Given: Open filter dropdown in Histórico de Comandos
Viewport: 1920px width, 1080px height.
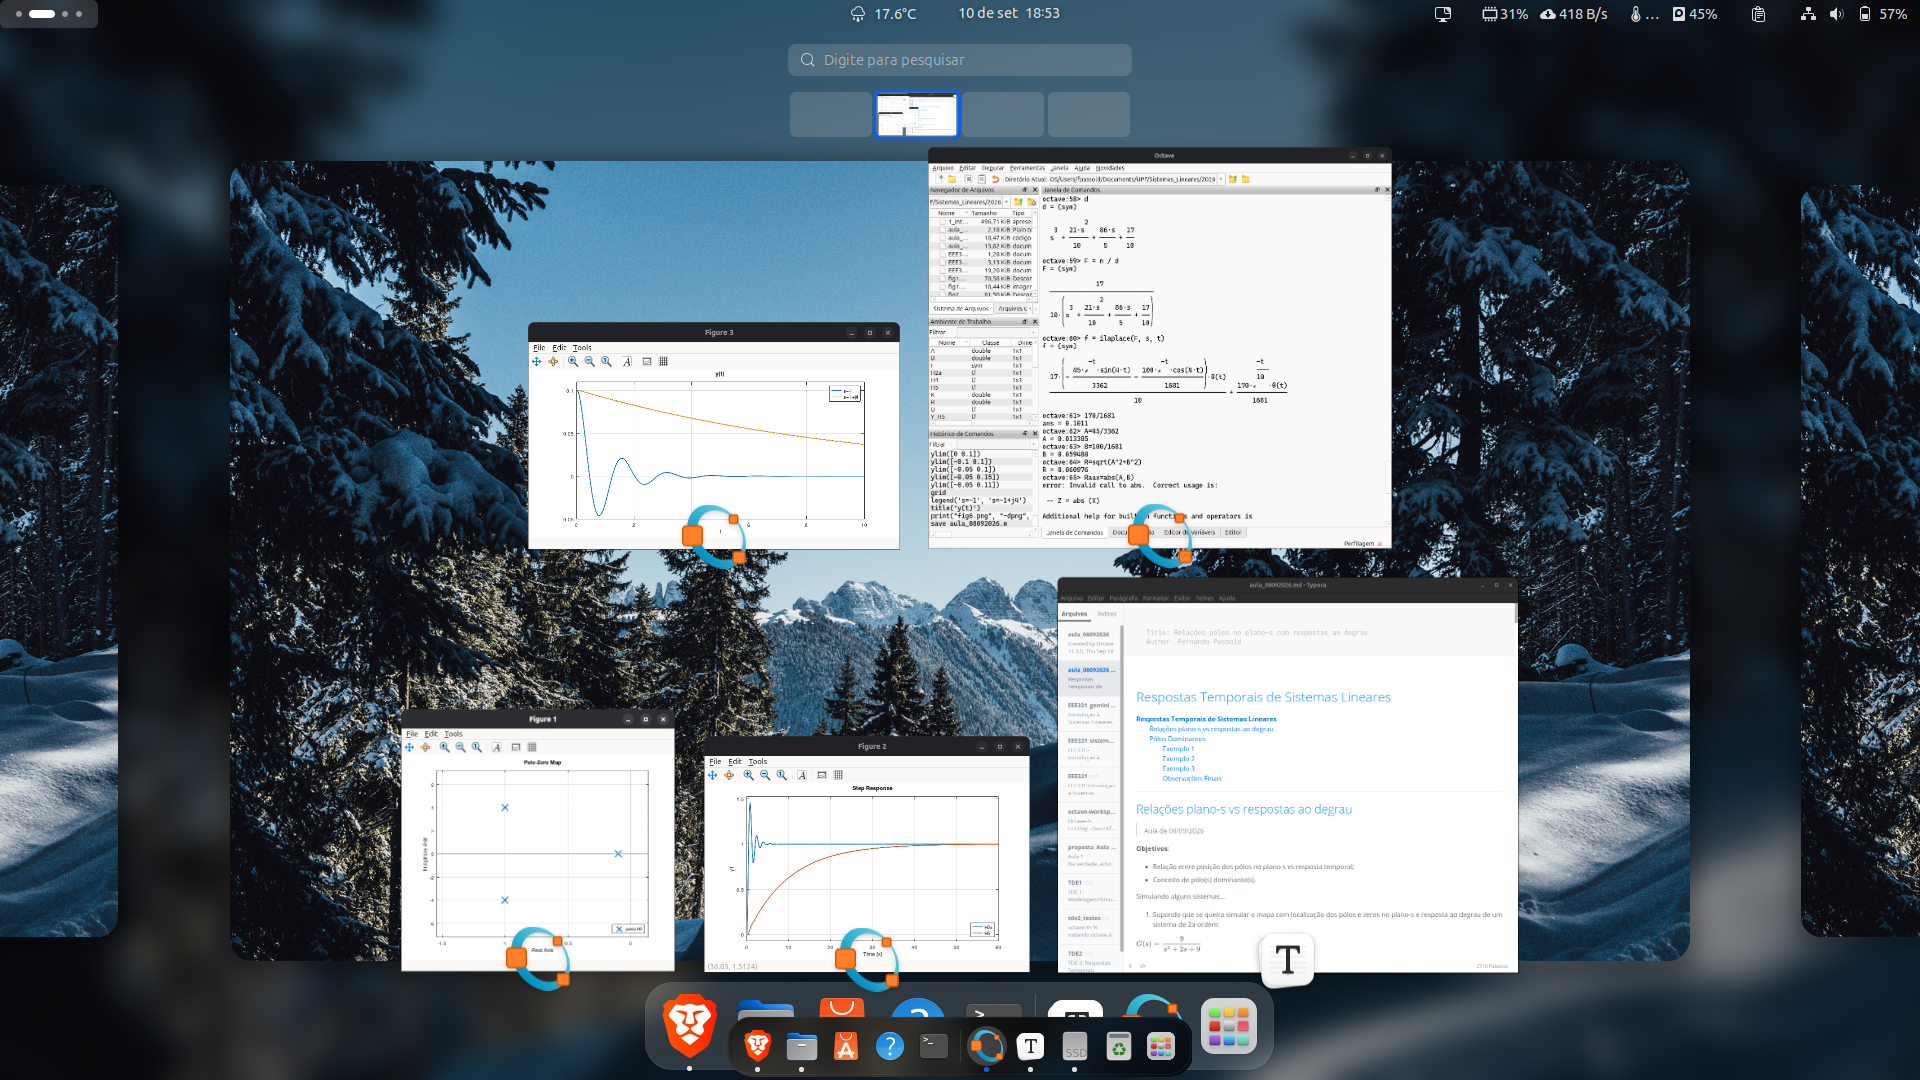Looking at the screenshot, I should click(x=1034, y=445).
